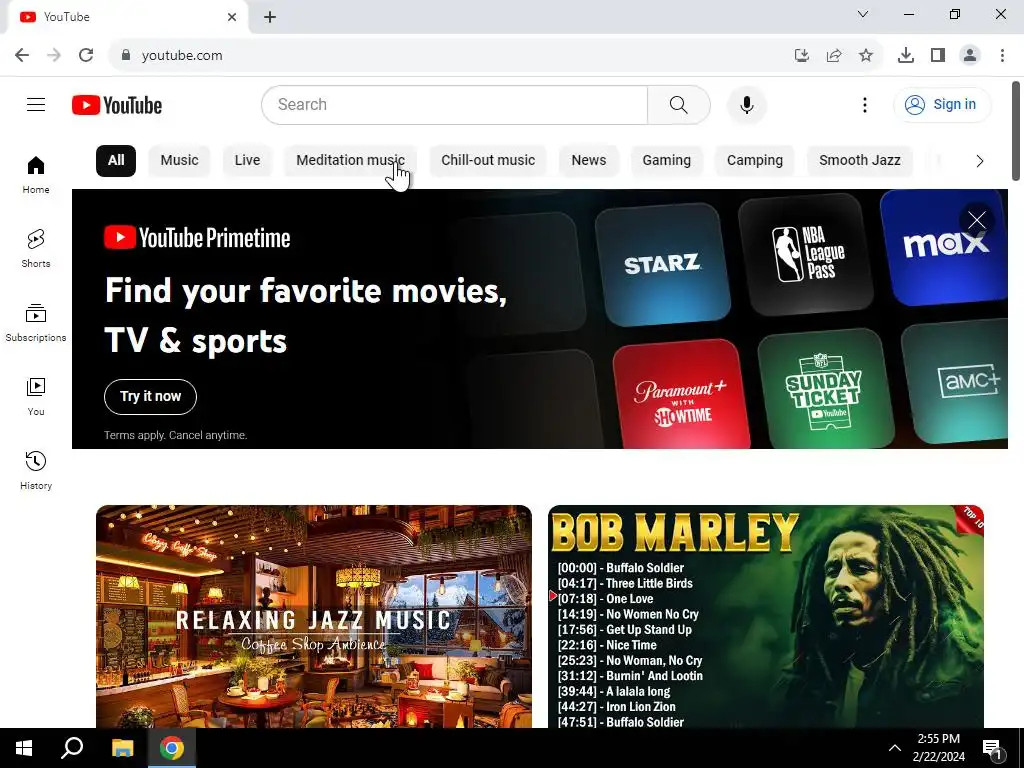Click the Sunday Ticket tile
The height and width of the screenshot is (768, 1024).
825,389
